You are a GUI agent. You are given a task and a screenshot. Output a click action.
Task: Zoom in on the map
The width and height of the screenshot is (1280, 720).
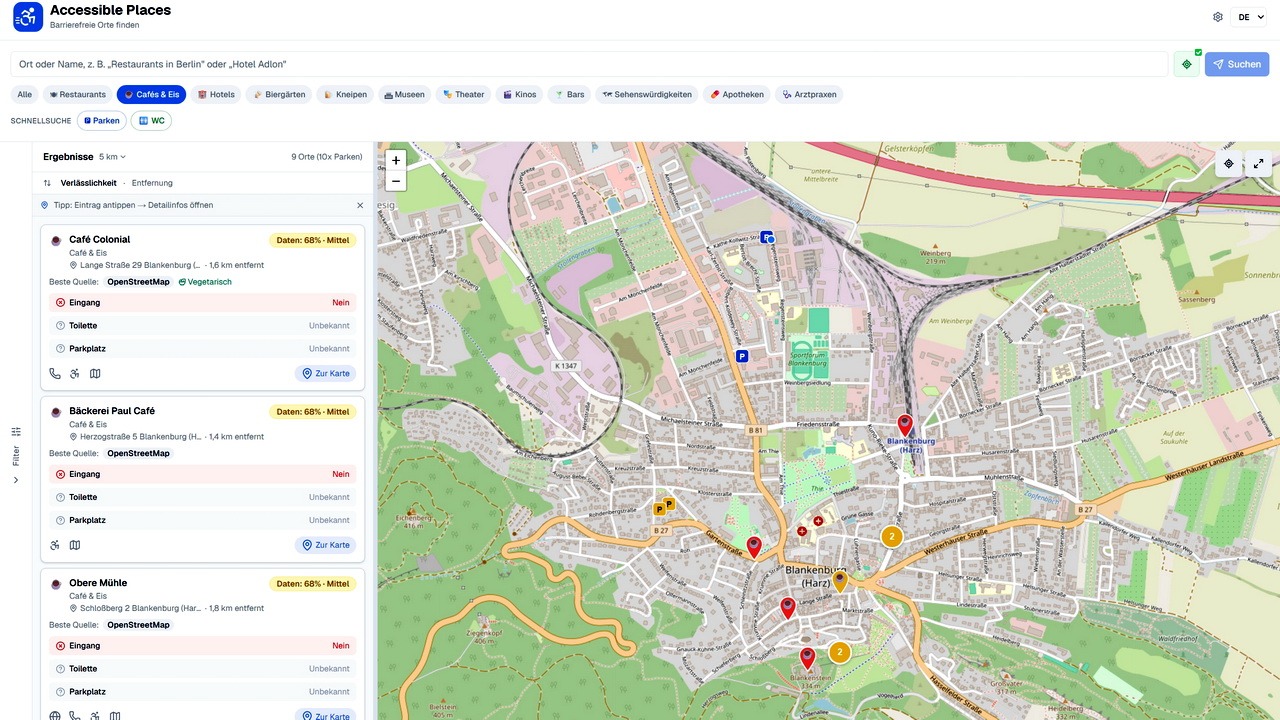(396, 160)
